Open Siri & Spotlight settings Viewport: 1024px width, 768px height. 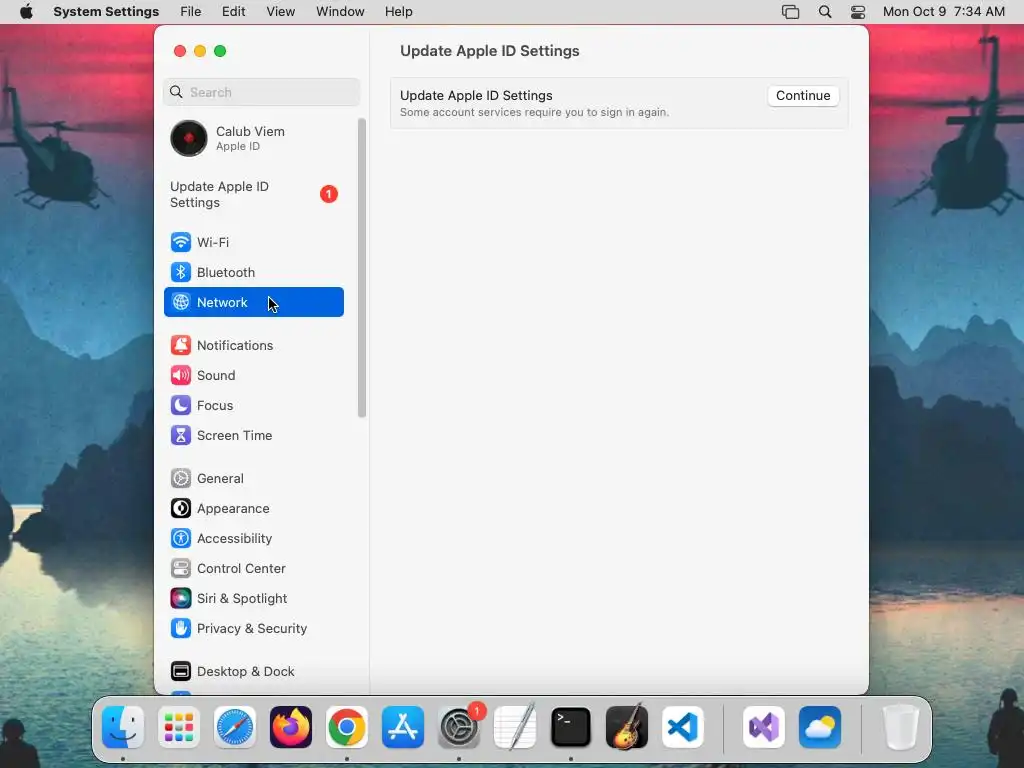tap(253, 599)
